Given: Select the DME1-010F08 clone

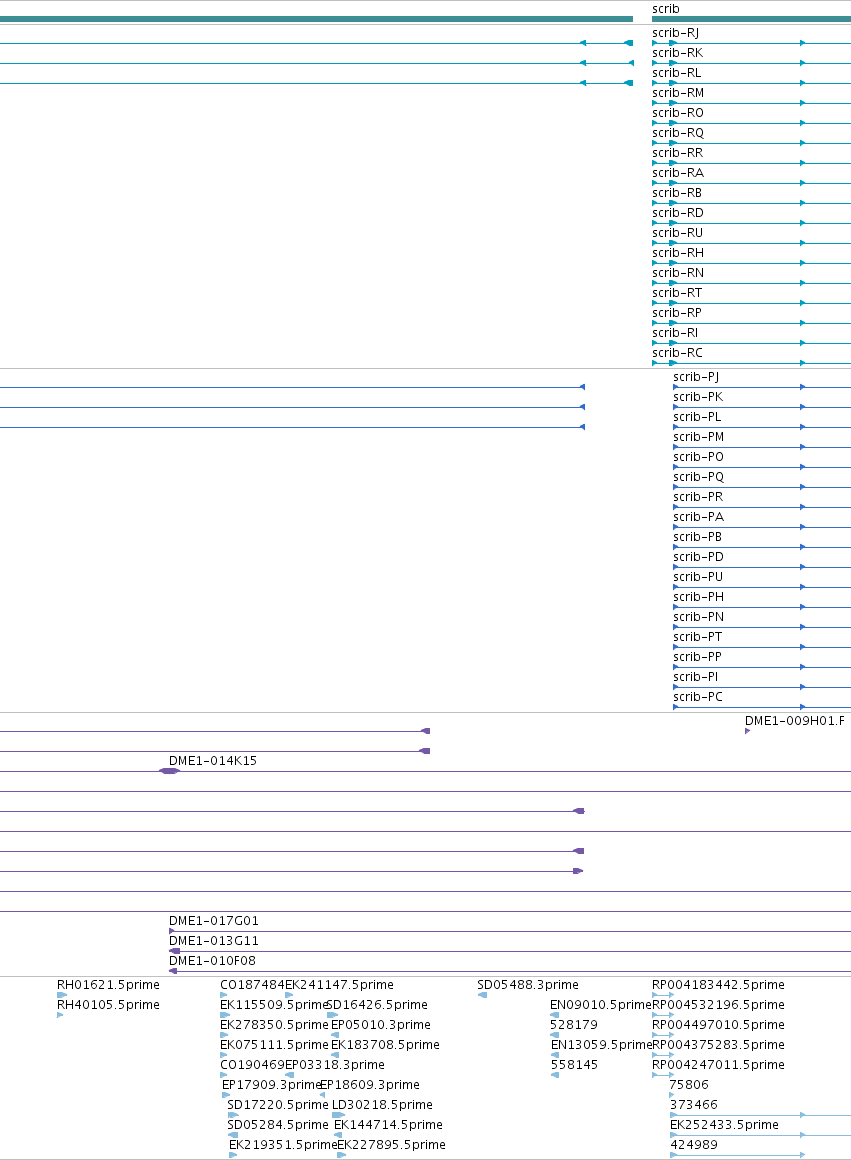Looking at the screenshot, I should [x=212, y=960].
